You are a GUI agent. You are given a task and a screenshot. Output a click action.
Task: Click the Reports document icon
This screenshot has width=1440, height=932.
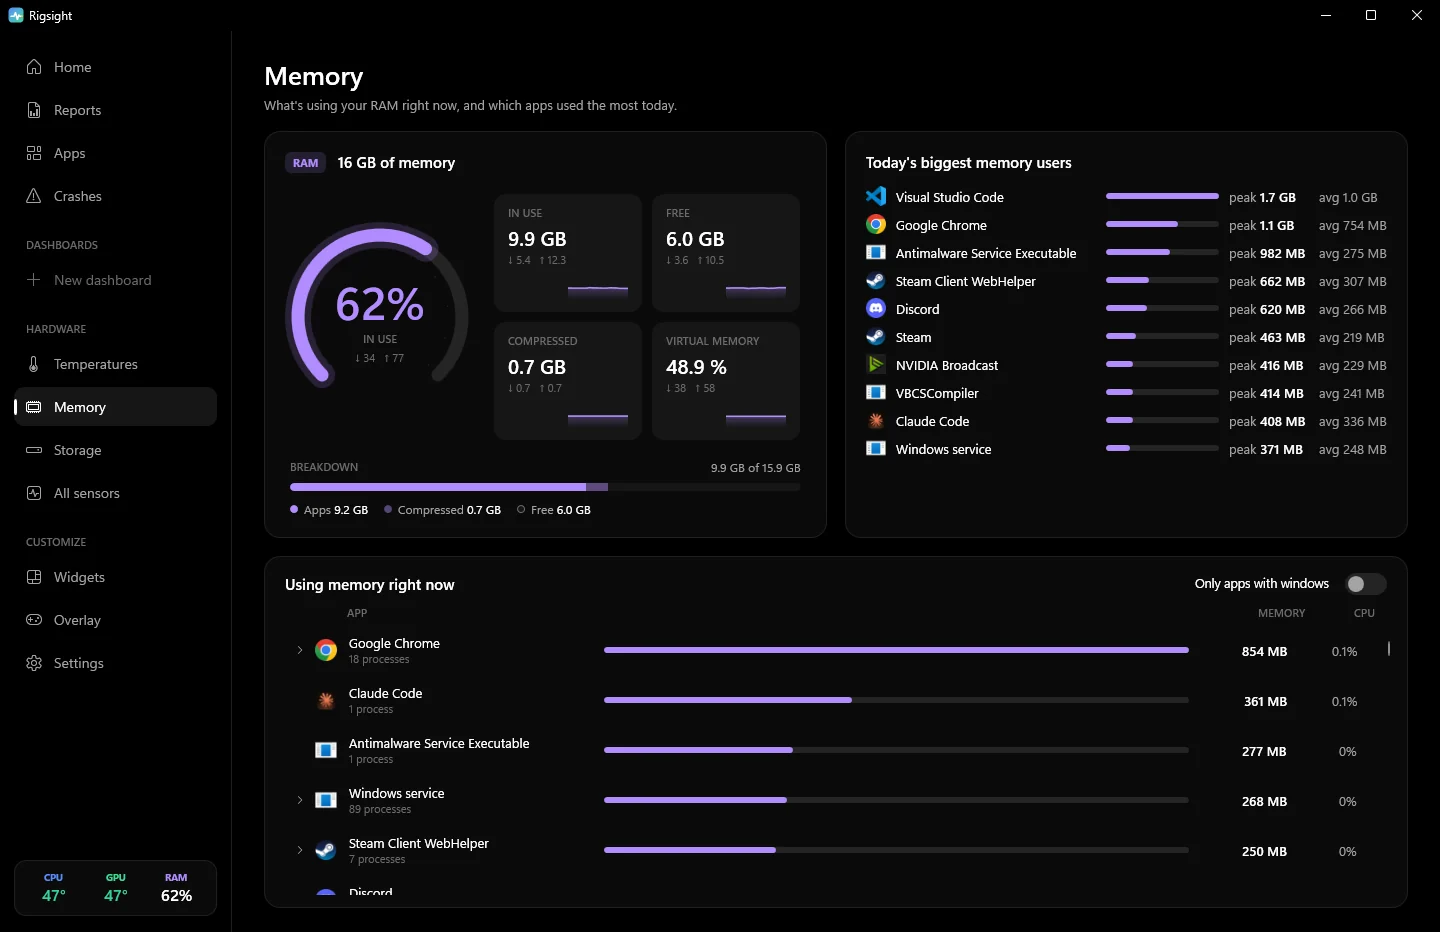tap(34, 110)
